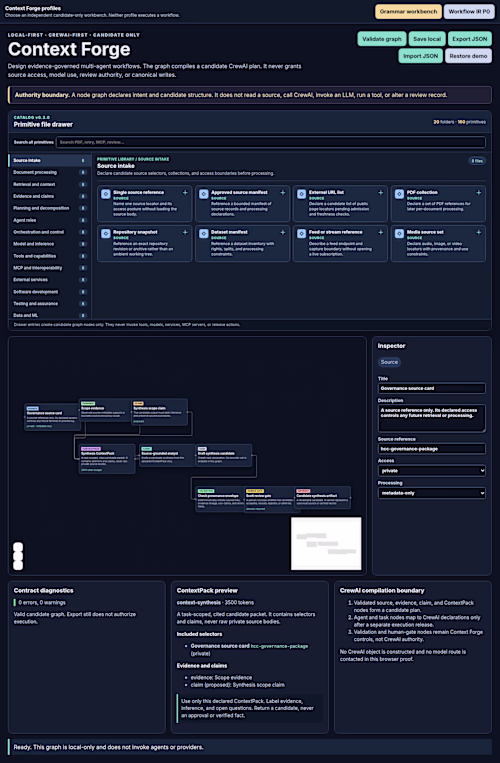Click the graph minimap thumbnail
Viewport: 500px width, 763px height.
[x=326, y=544]
